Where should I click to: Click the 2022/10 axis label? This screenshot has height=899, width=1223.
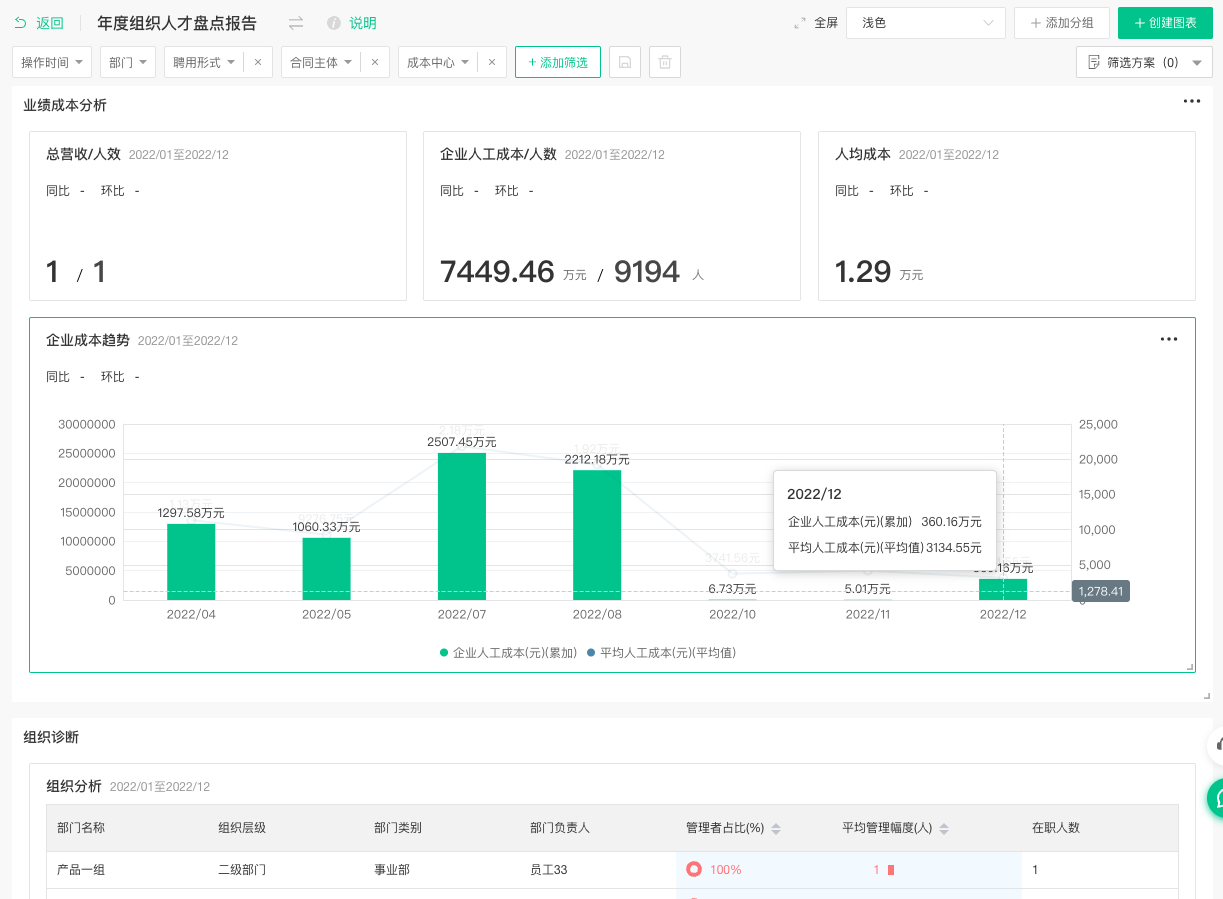point(732,614)
